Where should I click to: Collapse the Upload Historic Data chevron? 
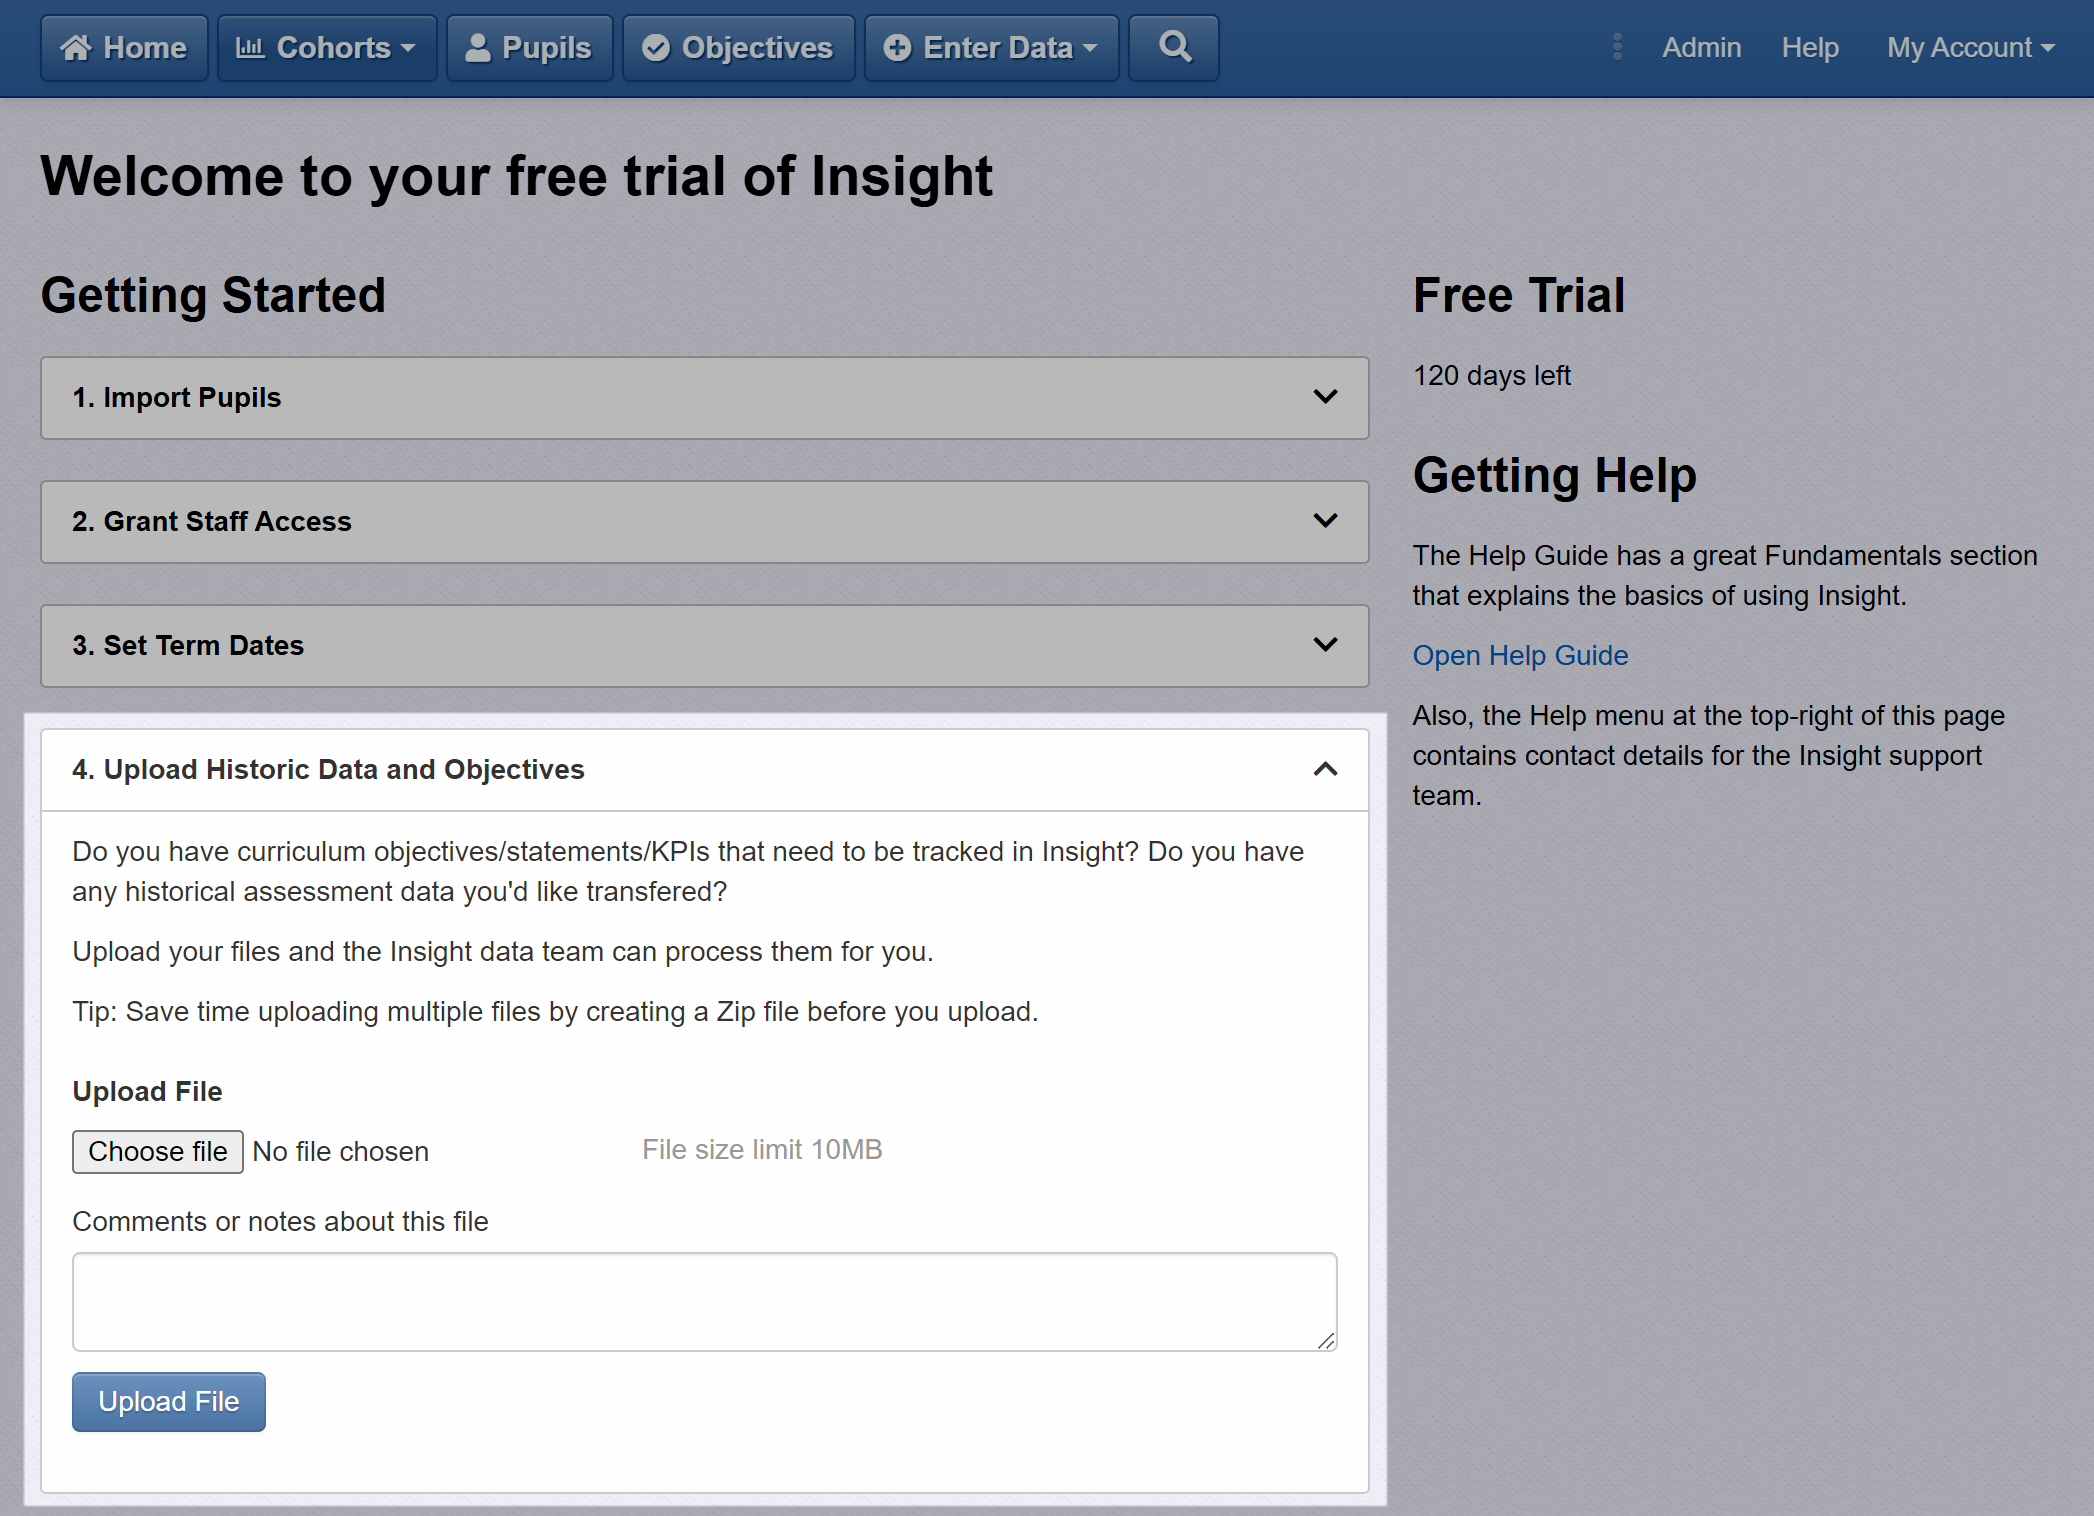[x=1325, y=769]
